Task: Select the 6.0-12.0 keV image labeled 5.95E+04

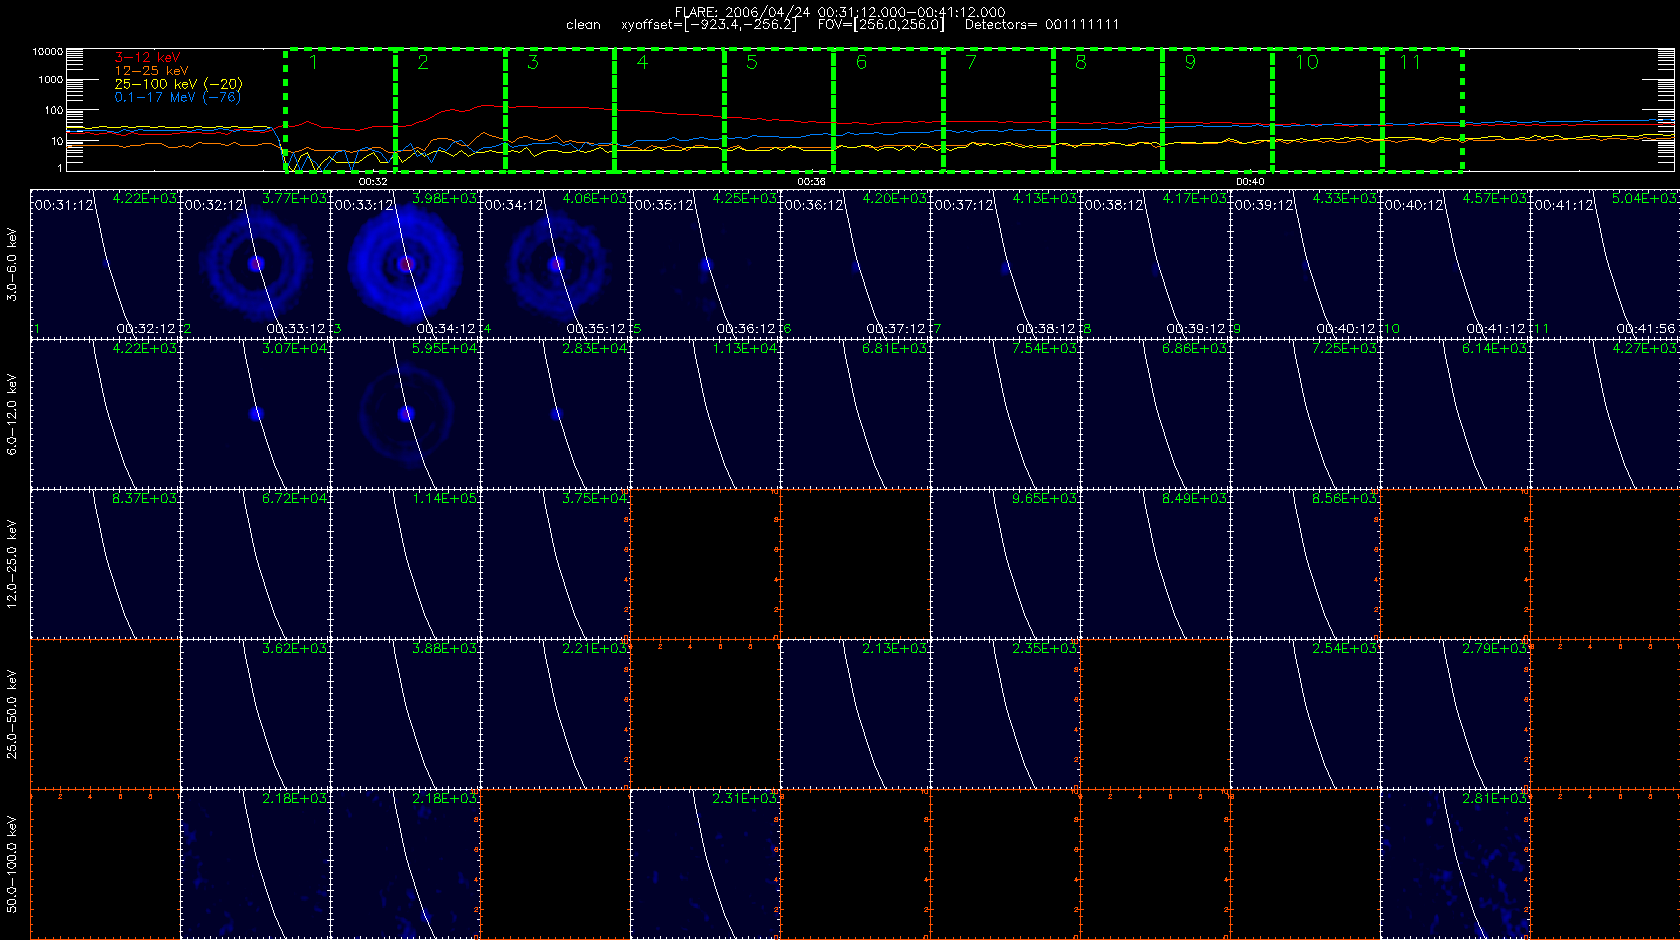Action: (x=406, y=414)
